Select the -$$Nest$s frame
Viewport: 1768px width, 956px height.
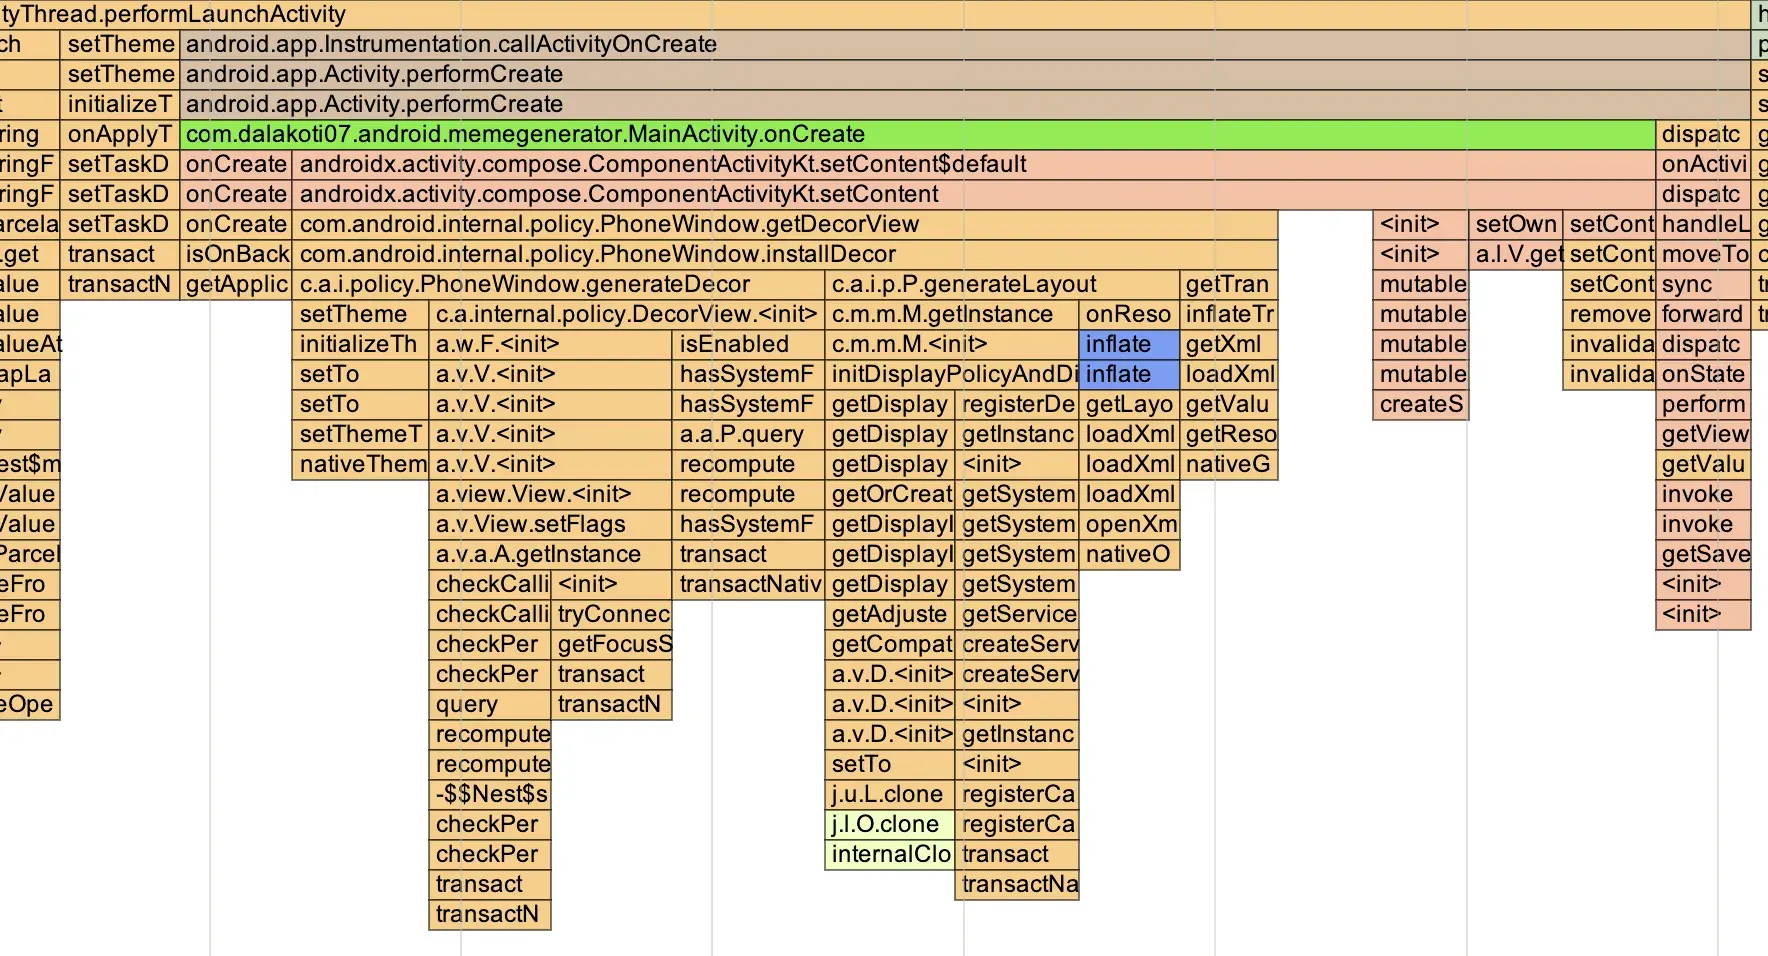[x=490, y=795]
